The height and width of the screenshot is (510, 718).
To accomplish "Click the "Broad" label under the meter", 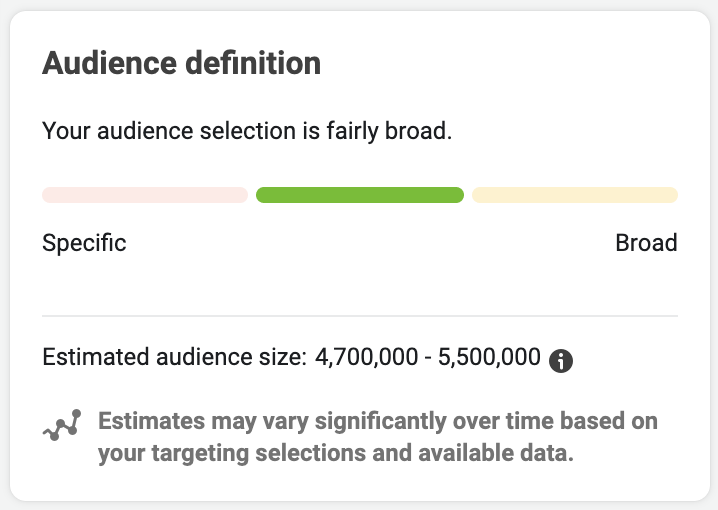I will (646, 243).
